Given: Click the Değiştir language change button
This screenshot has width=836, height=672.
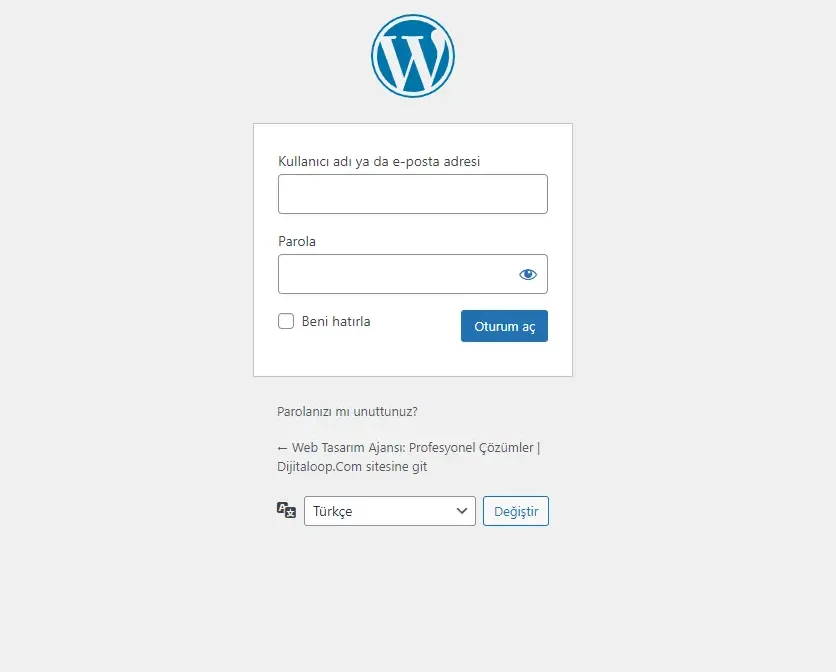Looking at the screenshot, I should [516, 511].
